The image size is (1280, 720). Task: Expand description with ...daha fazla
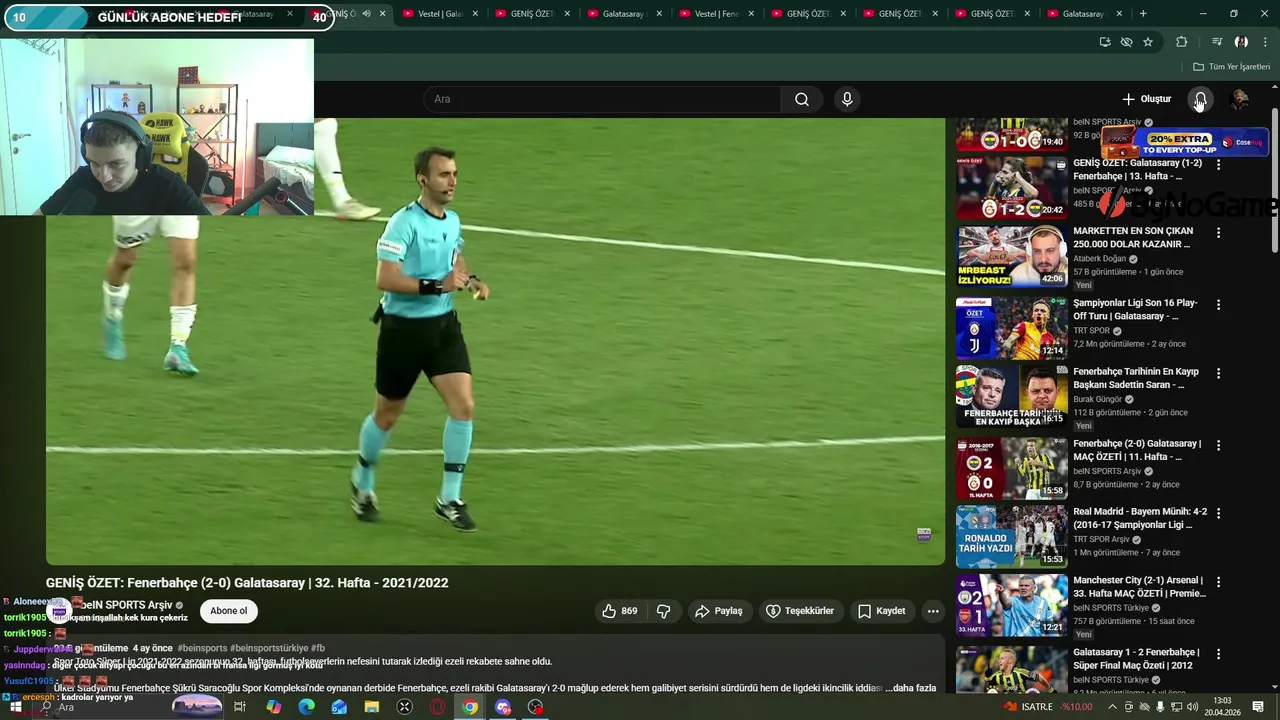[x=909, y=688]
